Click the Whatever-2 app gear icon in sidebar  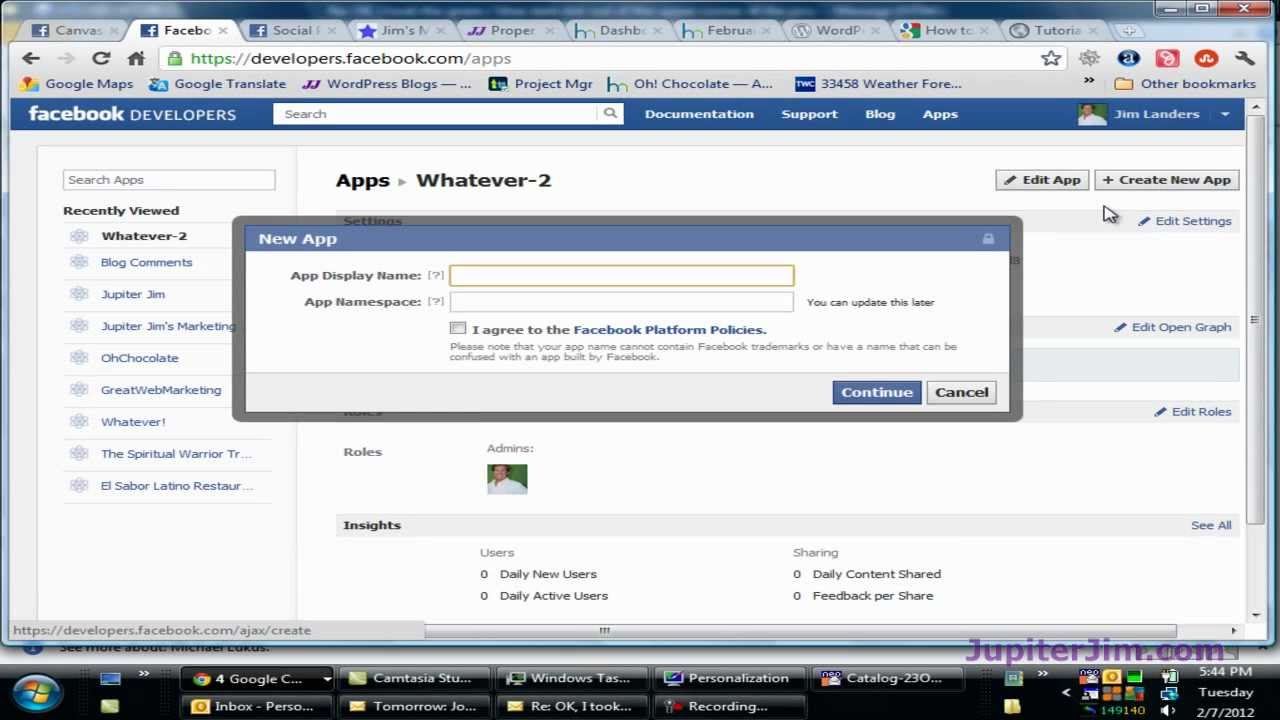79,236
